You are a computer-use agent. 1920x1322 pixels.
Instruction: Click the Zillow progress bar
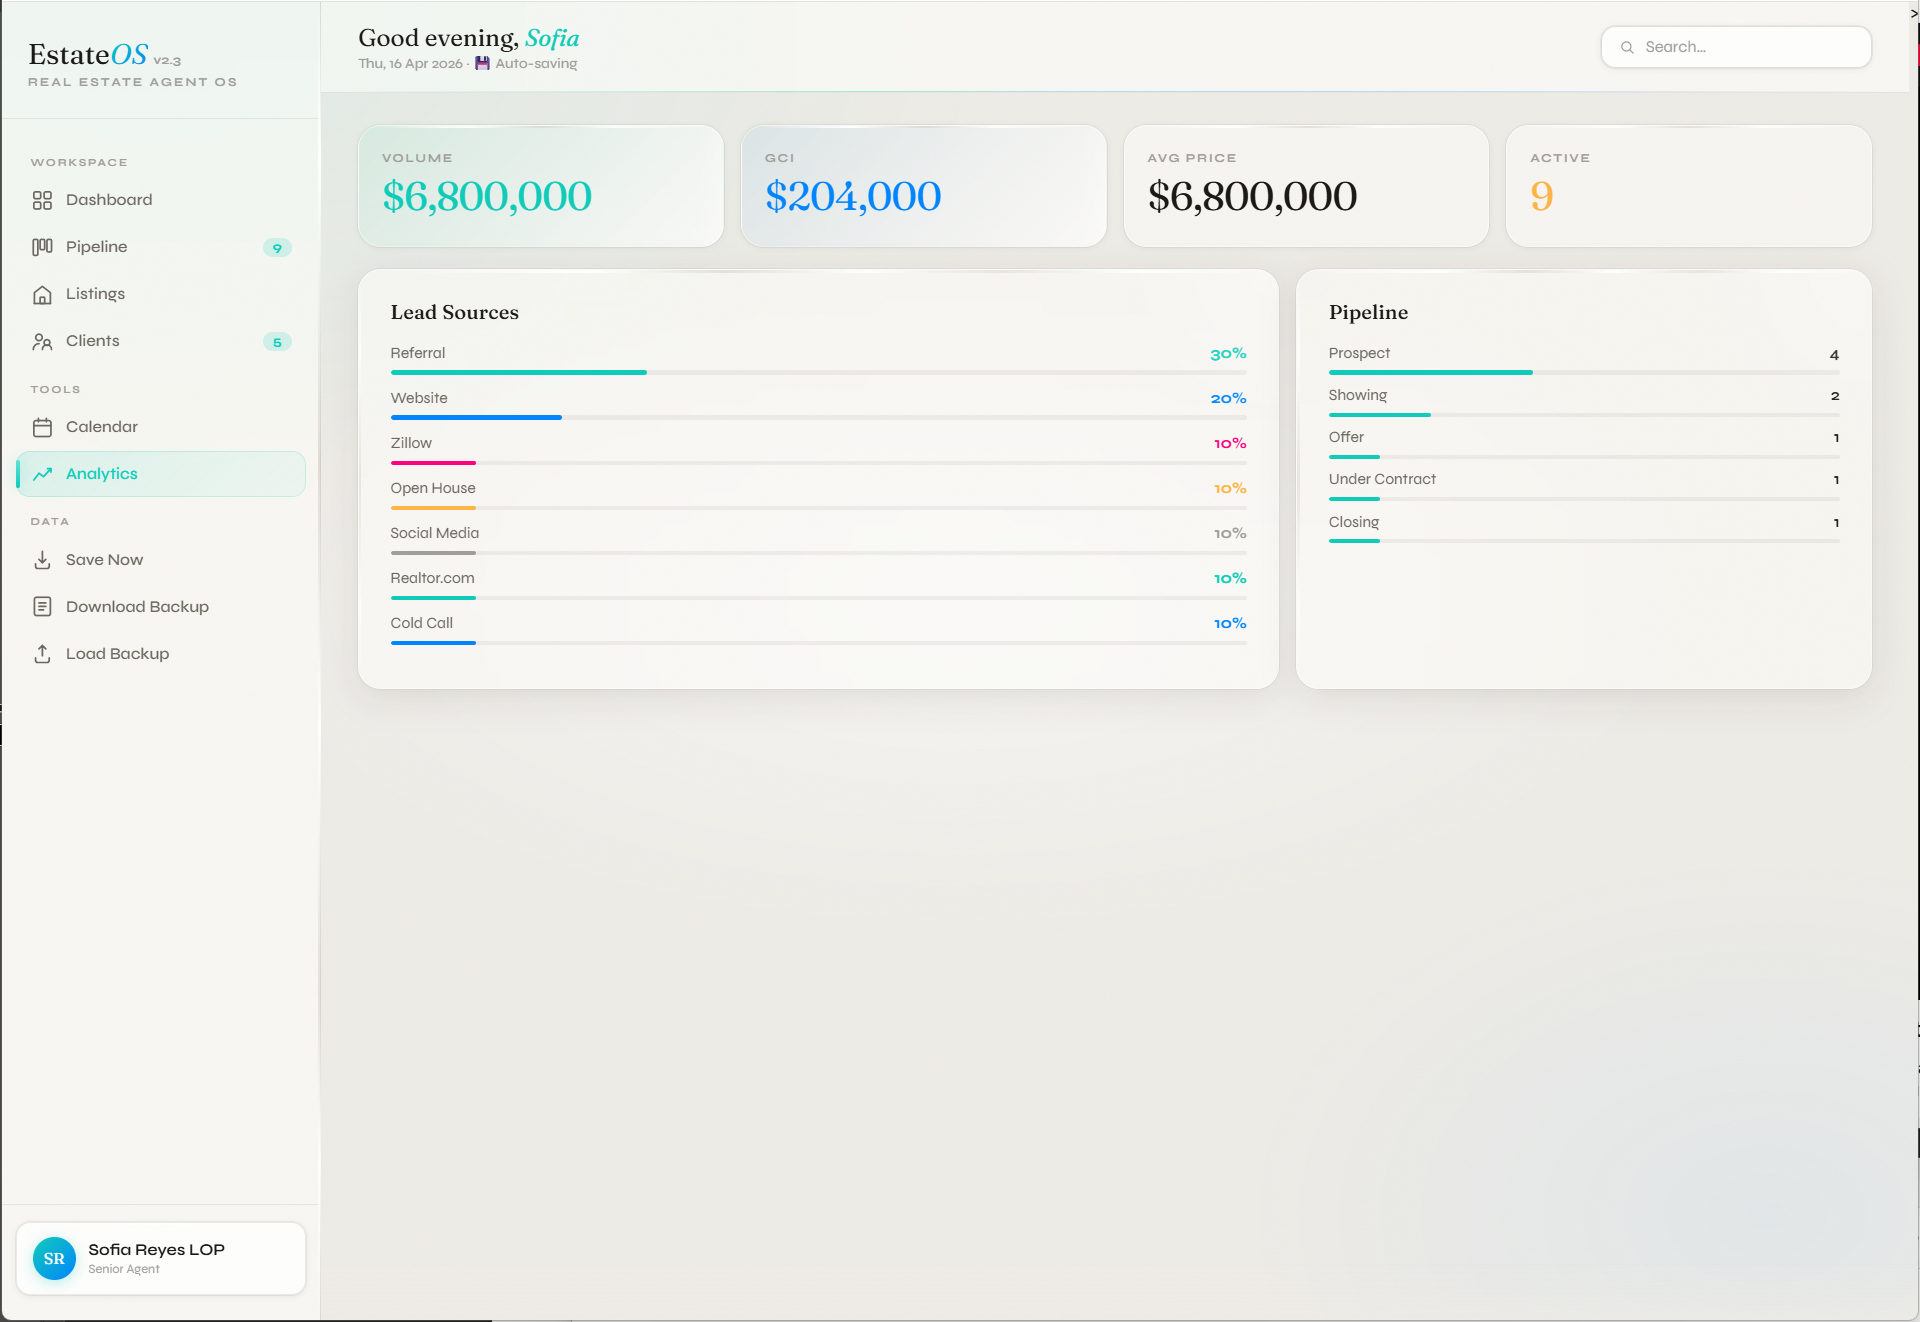click(818, 463)
